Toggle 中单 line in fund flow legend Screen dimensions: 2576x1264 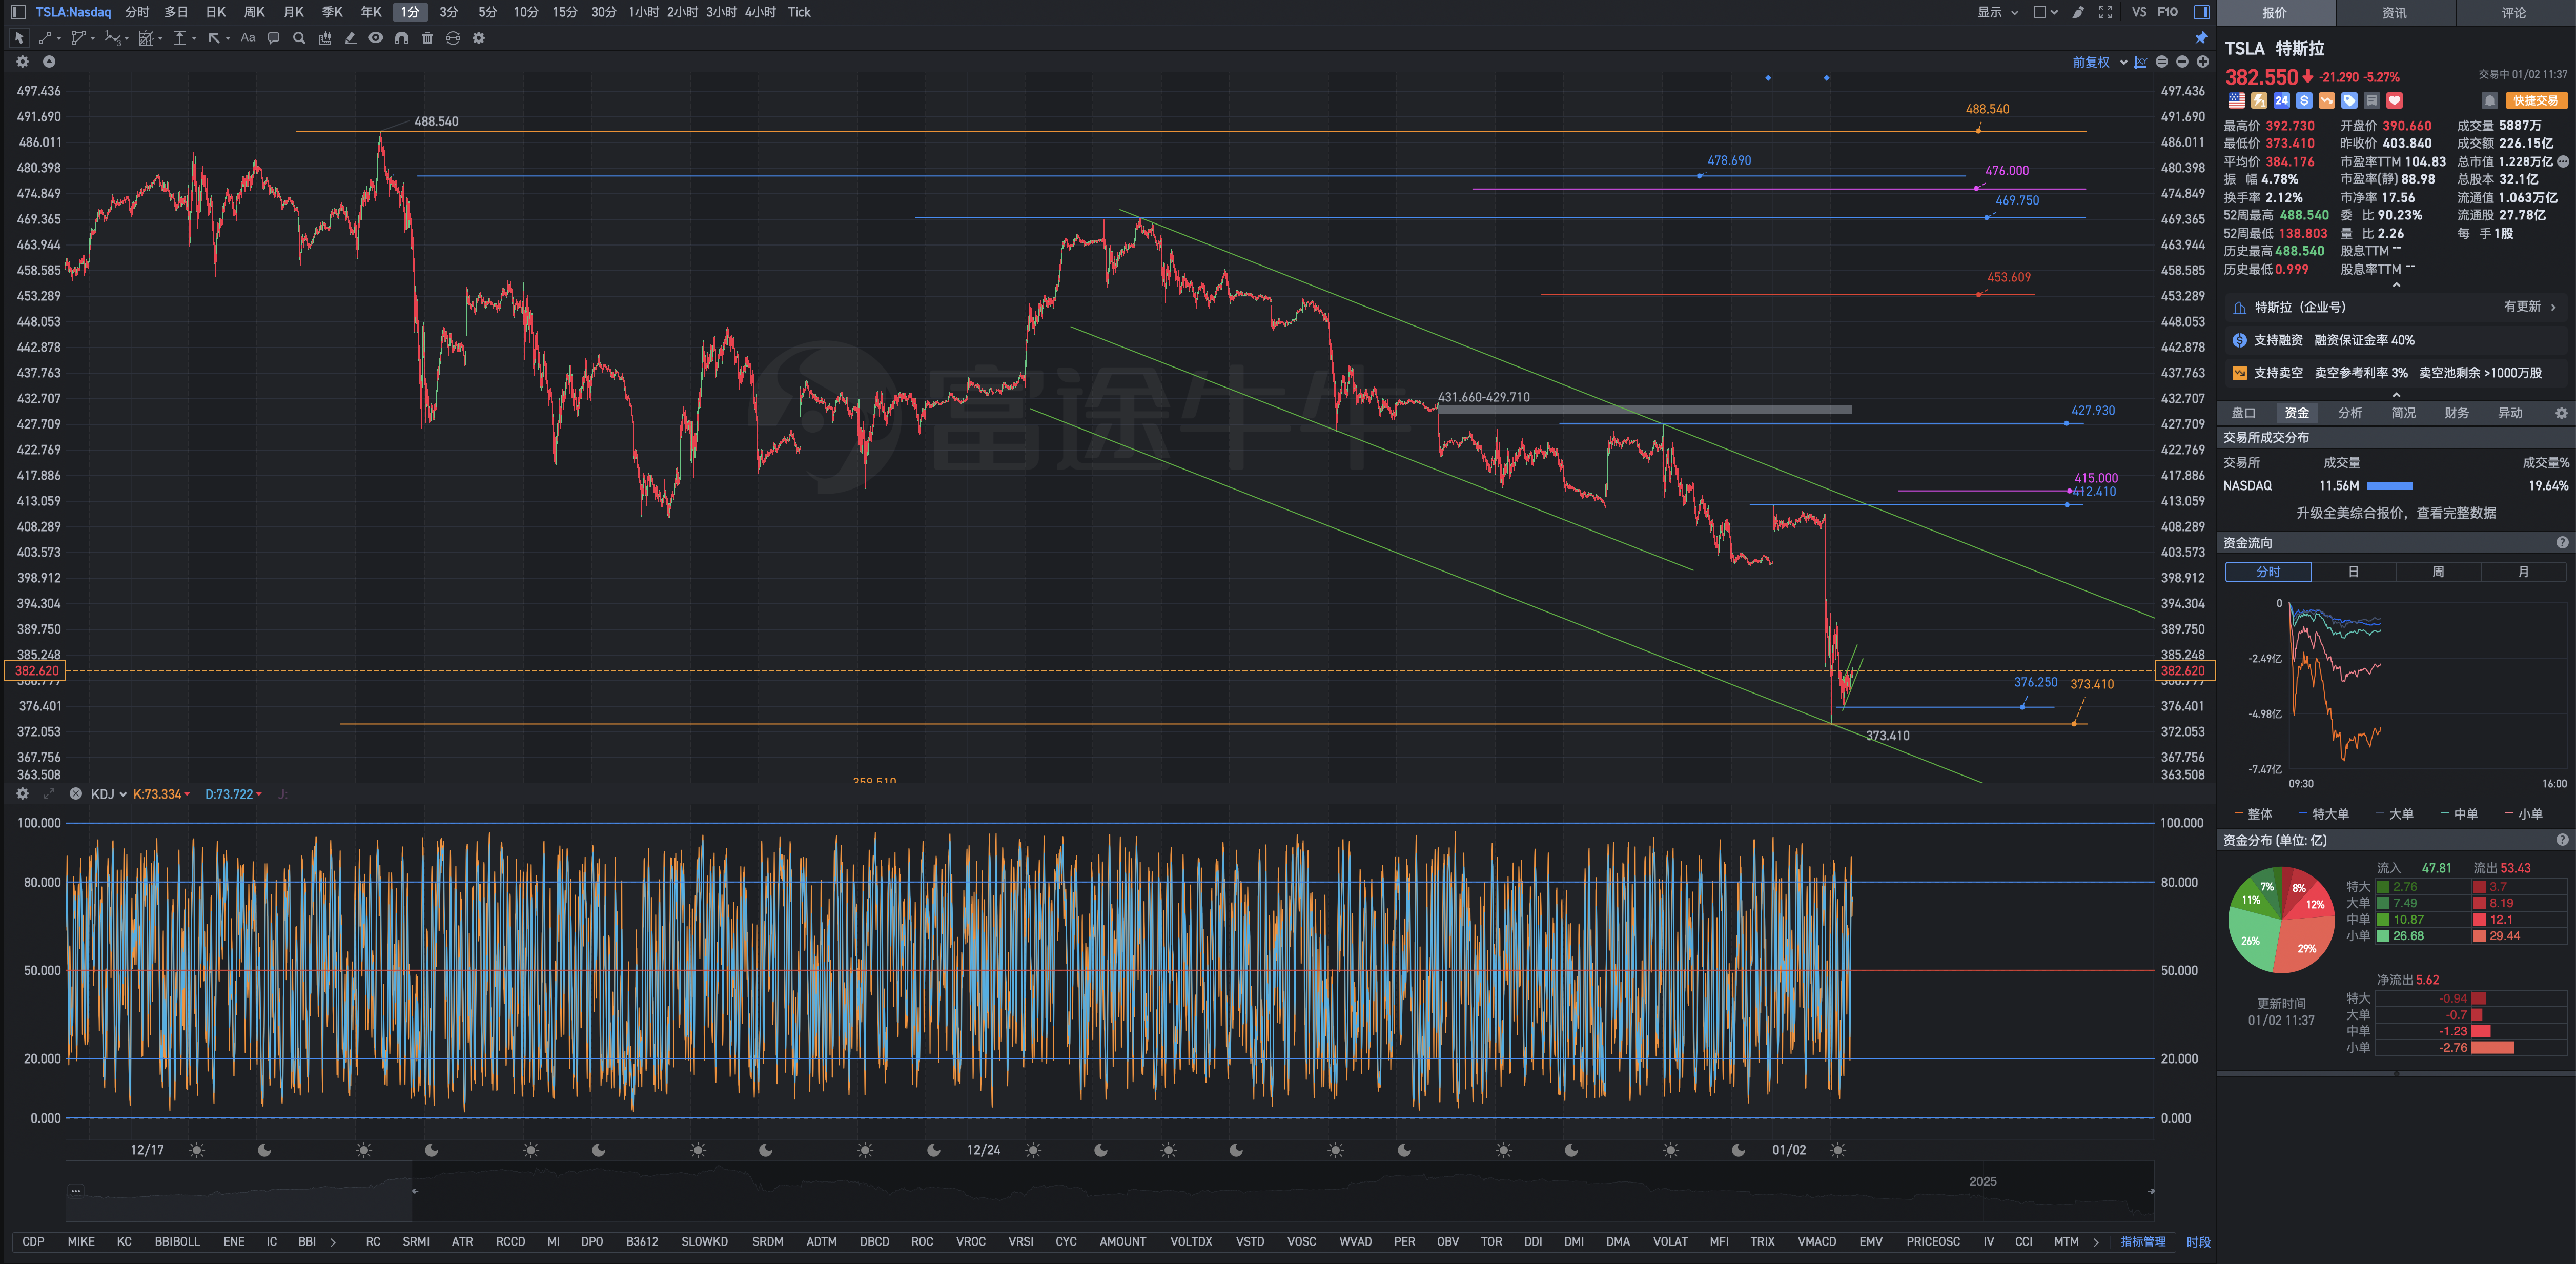(x=2460, y=814)
